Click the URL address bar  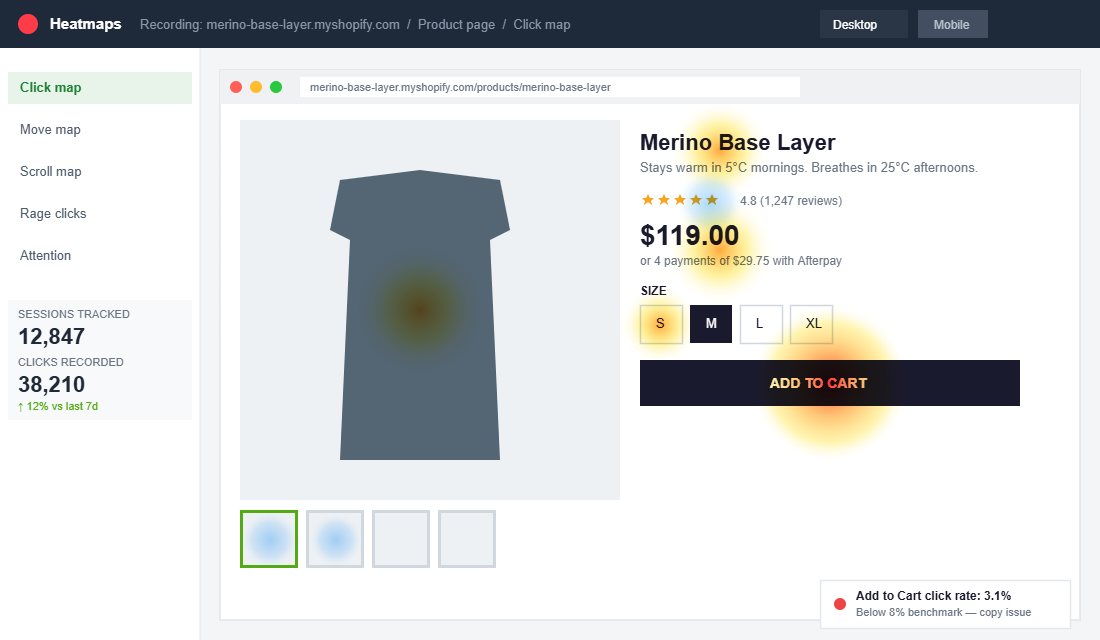coord(550,86)
